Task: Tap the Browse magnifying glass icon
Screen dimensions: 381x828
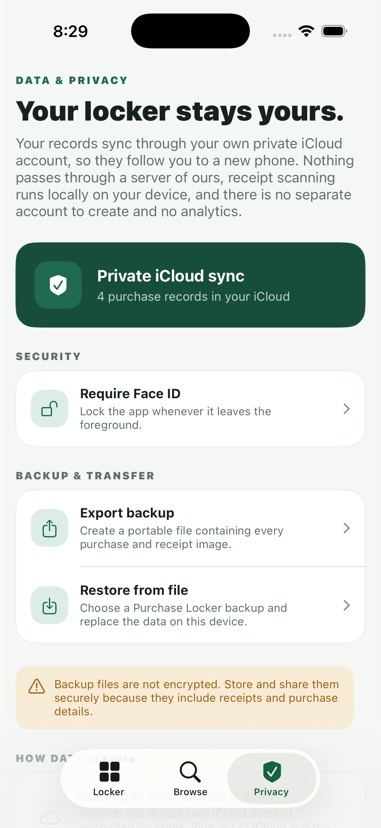Action: click(190, 771)
